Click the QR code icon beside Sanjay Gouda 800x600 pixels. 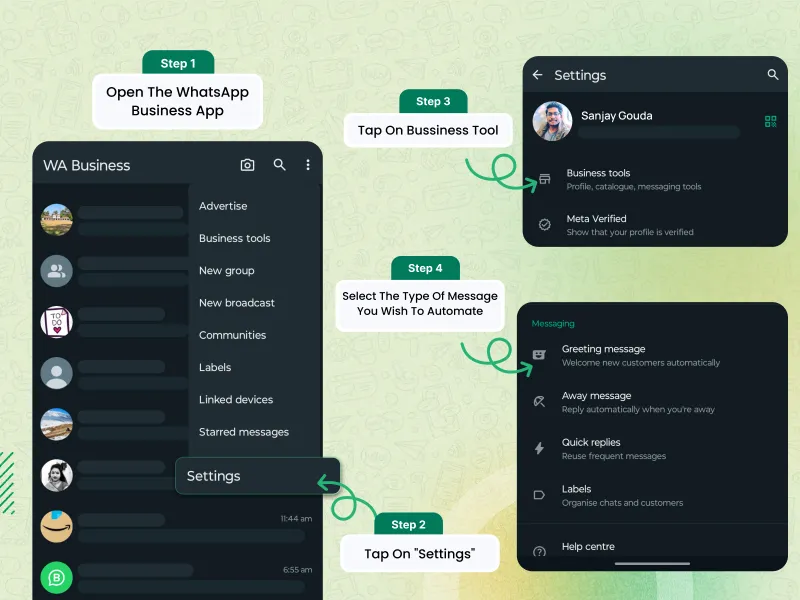coord(770,121)
